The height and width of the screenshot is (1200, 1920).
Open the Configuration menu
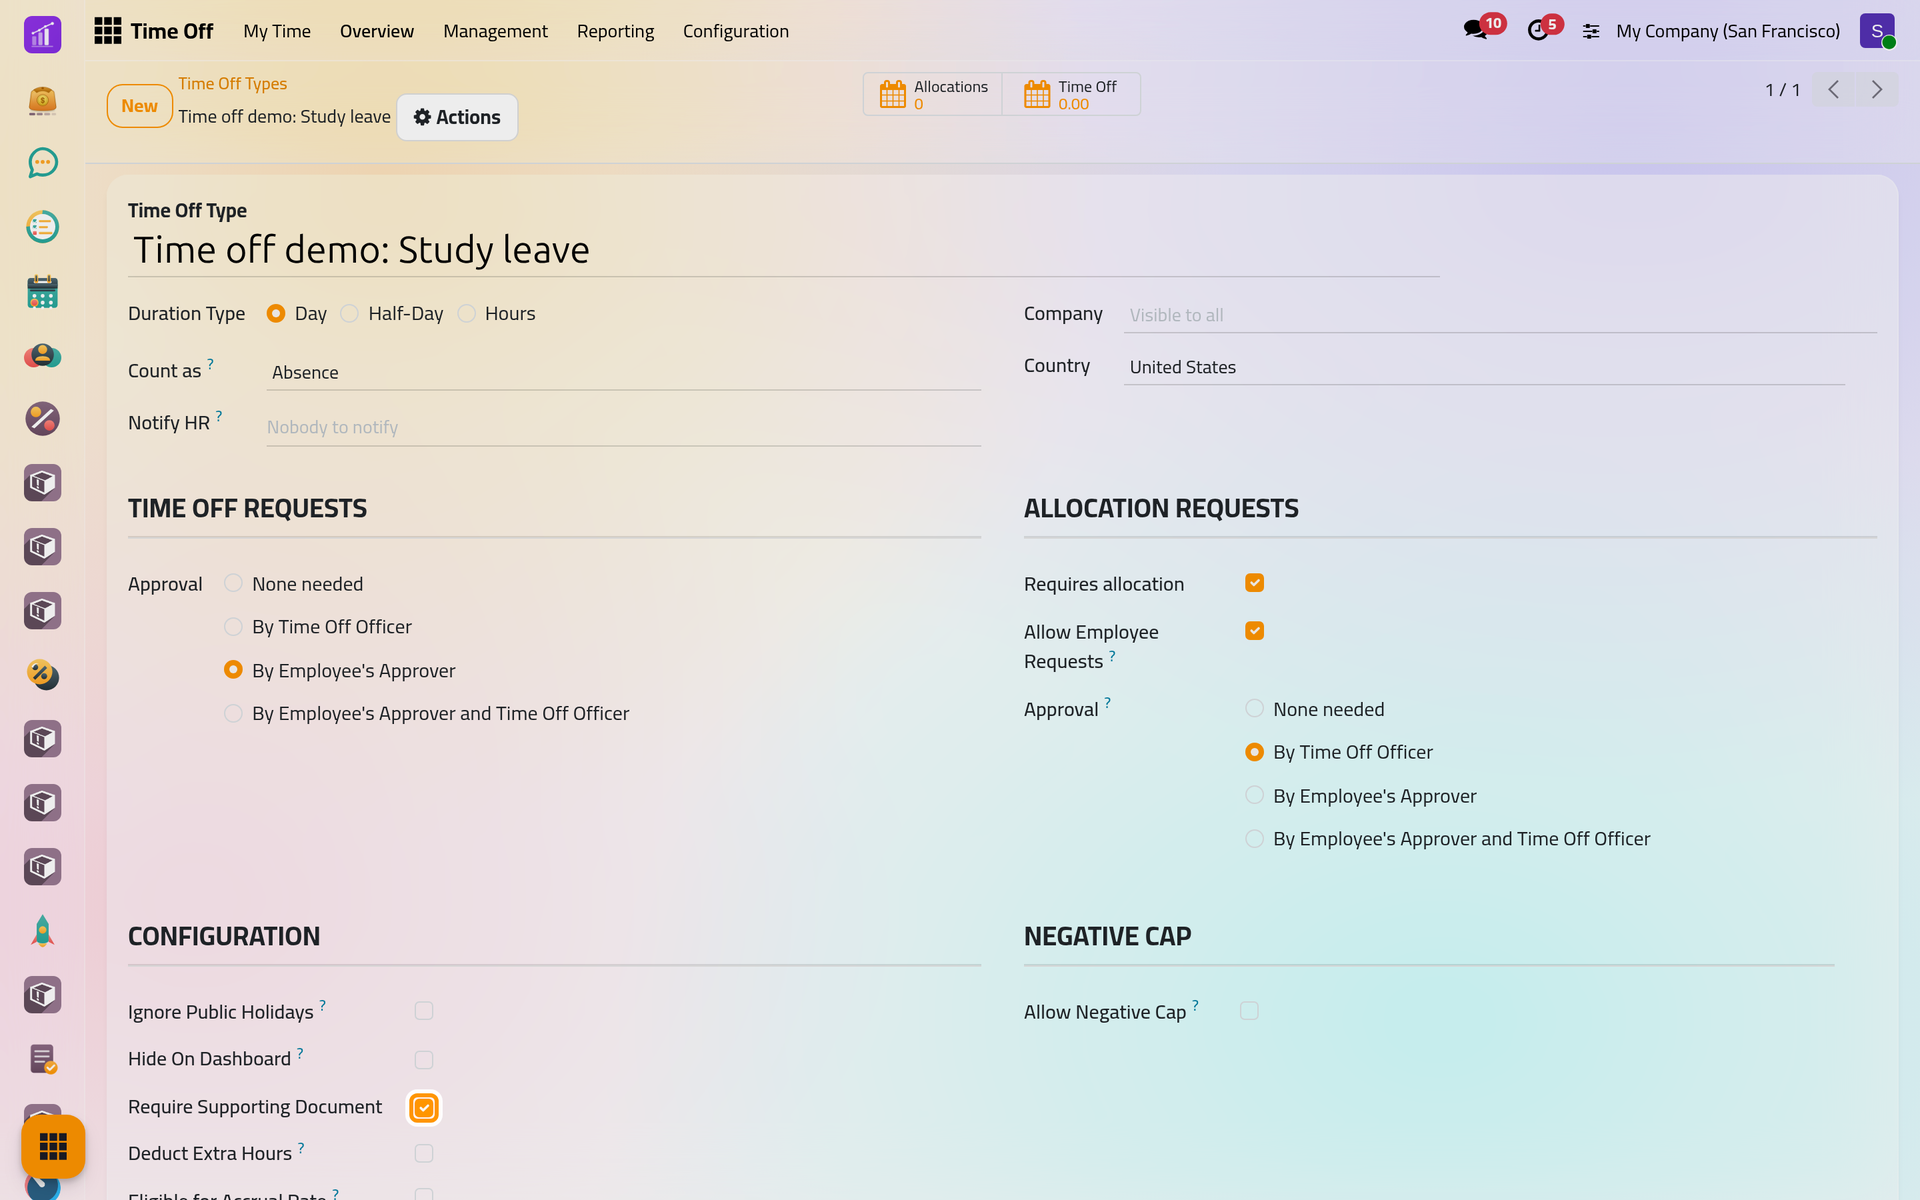736,31
